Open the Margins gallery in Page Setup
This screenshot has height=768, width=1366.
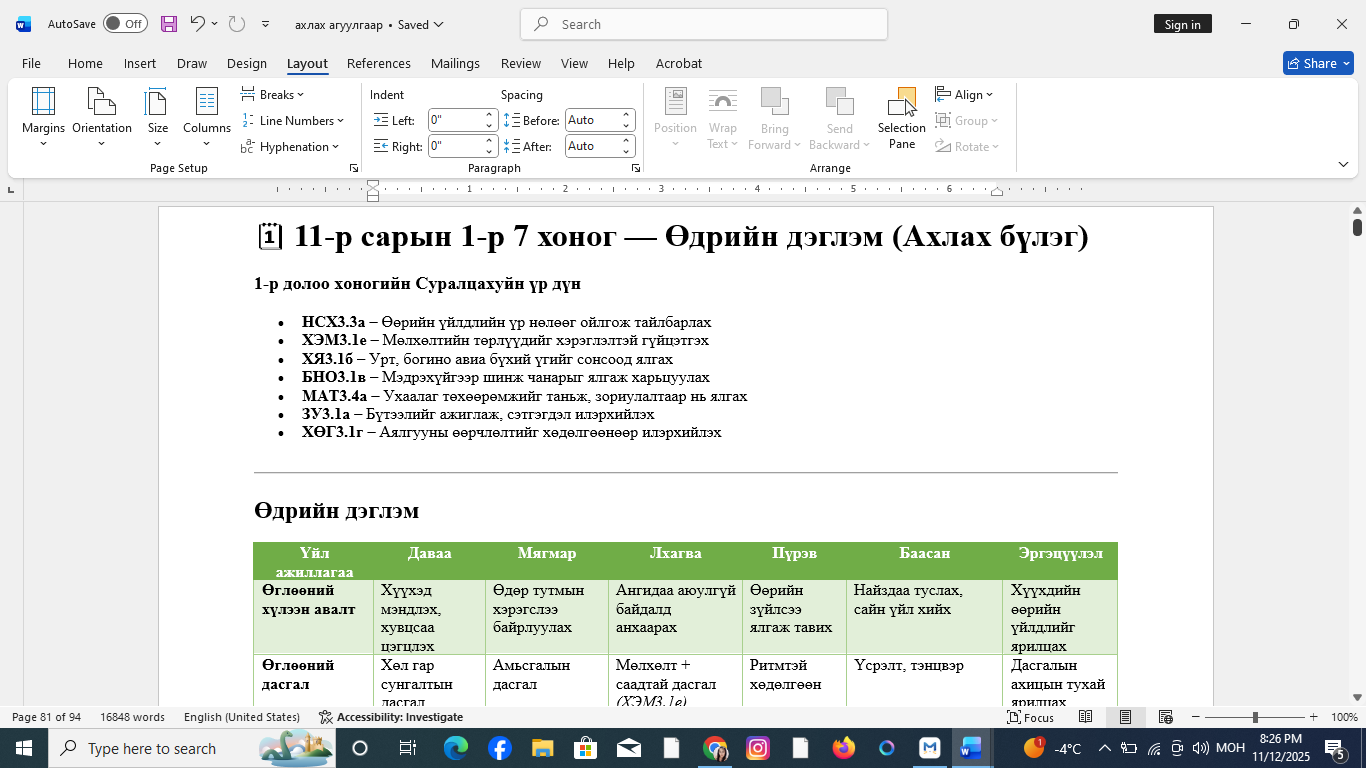42,117
